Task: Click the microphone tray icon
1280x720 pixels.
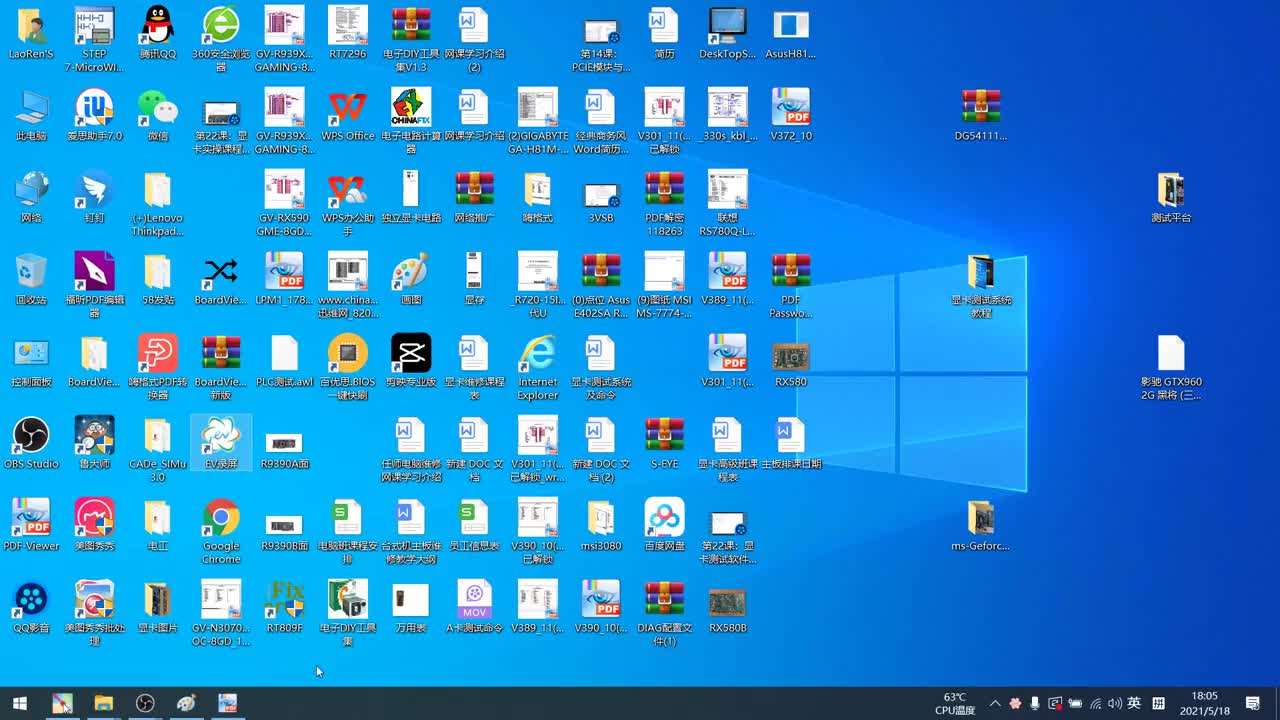Action: pyautogui.click(x=1035, y=704)
